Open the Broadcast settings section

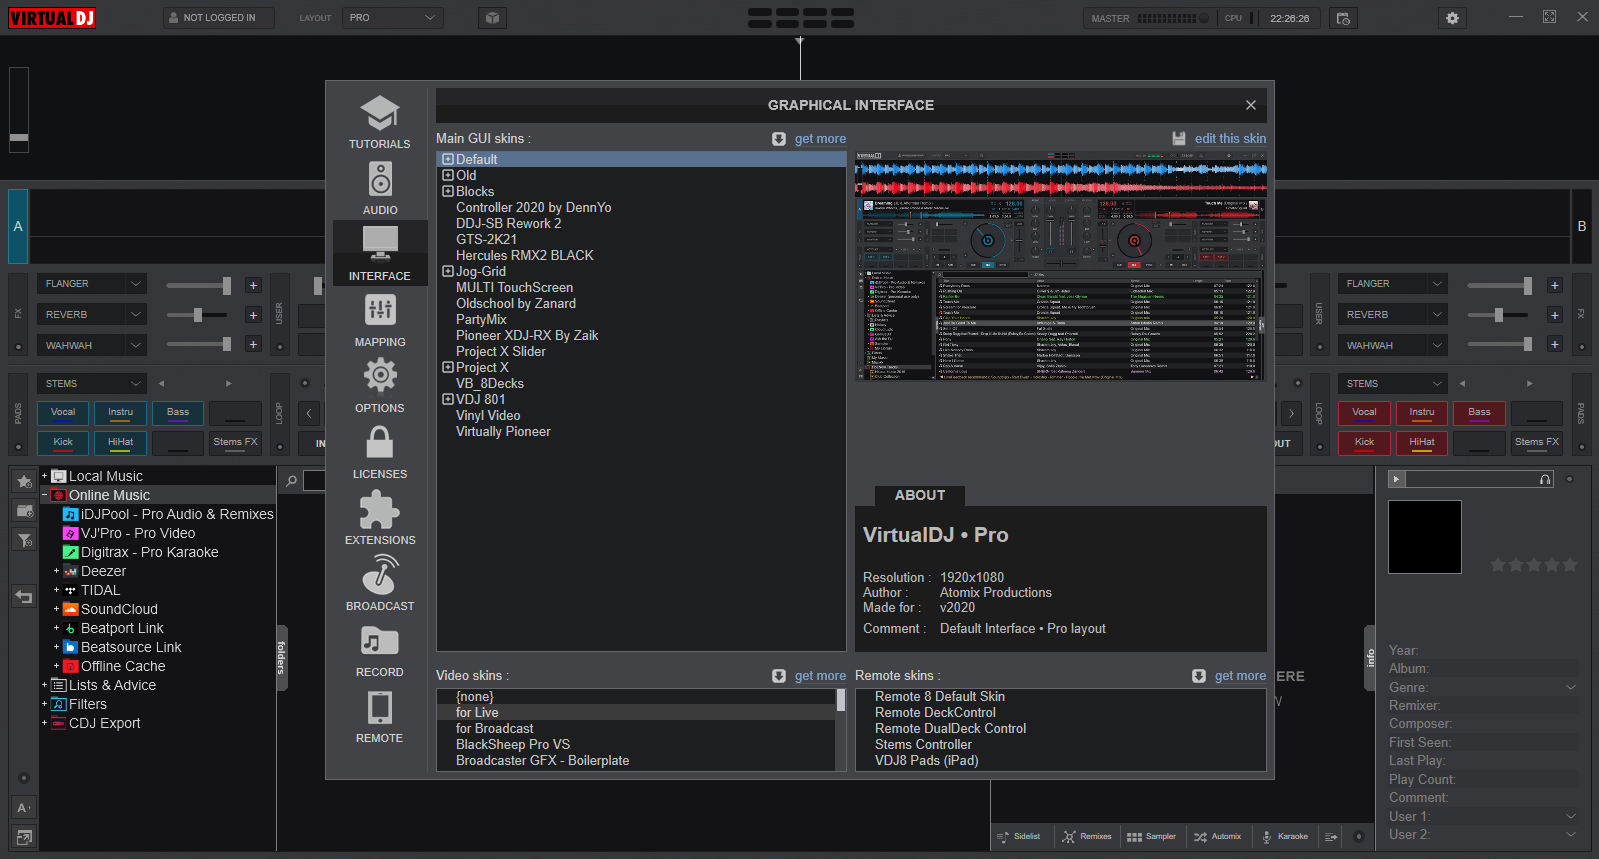click(379, 583)
